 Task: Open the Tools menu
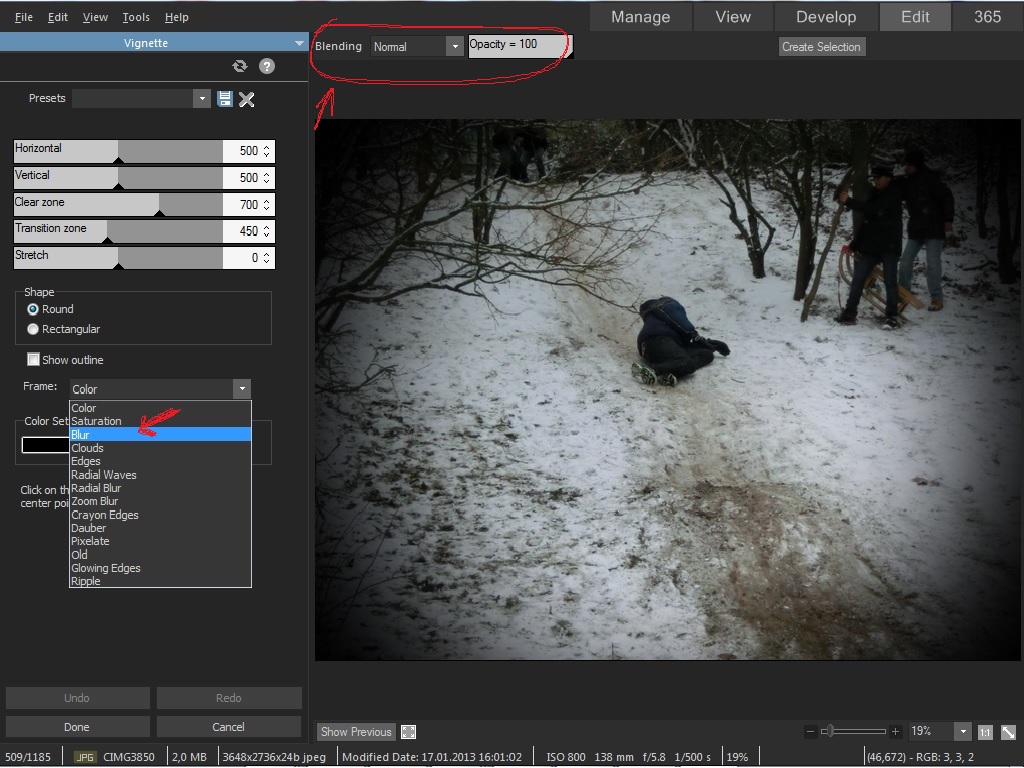coord(135,17)
